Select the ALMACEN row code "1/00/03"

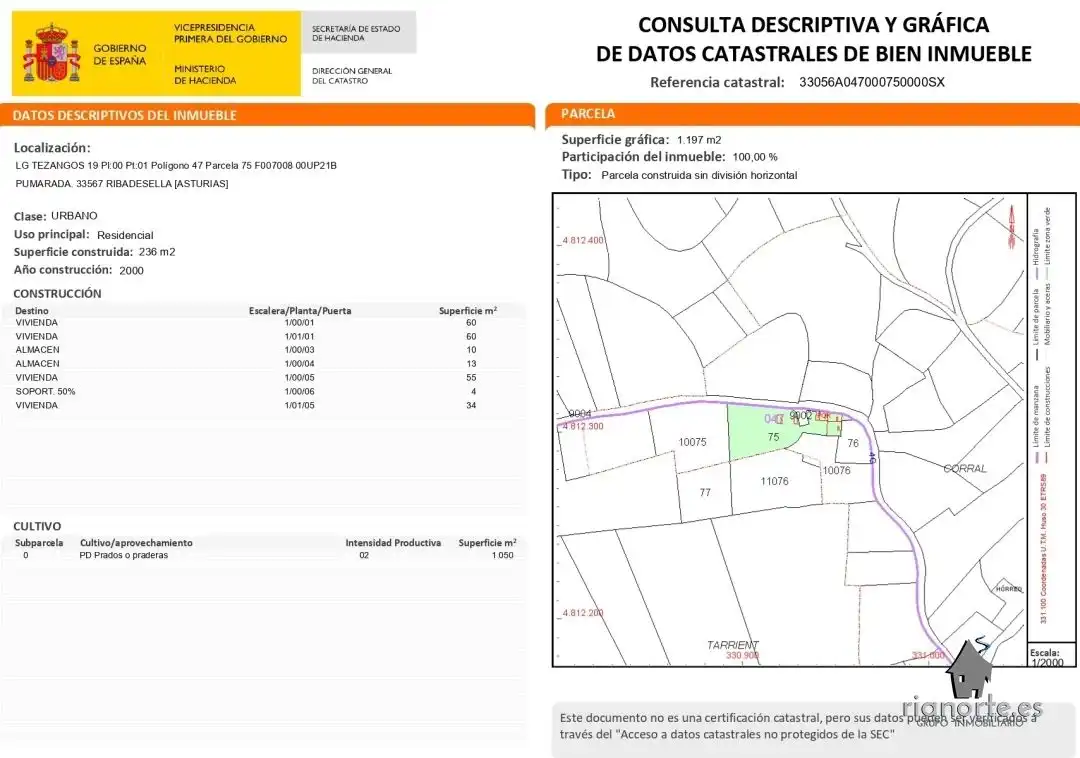(x=299, y=350)
